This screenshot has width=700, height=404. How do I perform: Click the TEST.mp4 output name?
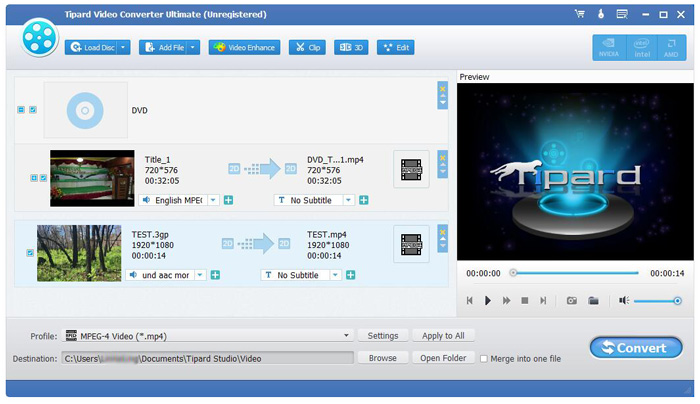click(x=327, y=234)
